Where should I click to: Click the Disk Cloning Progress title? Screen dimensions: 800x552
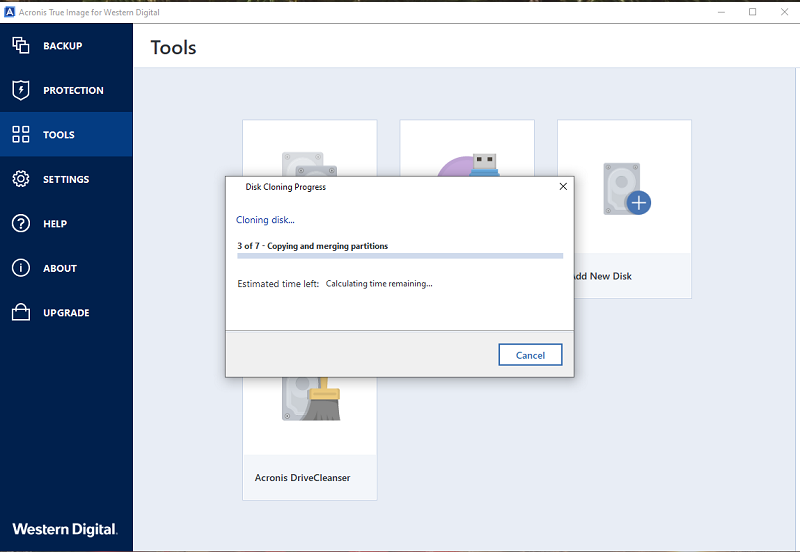(286, 187)
